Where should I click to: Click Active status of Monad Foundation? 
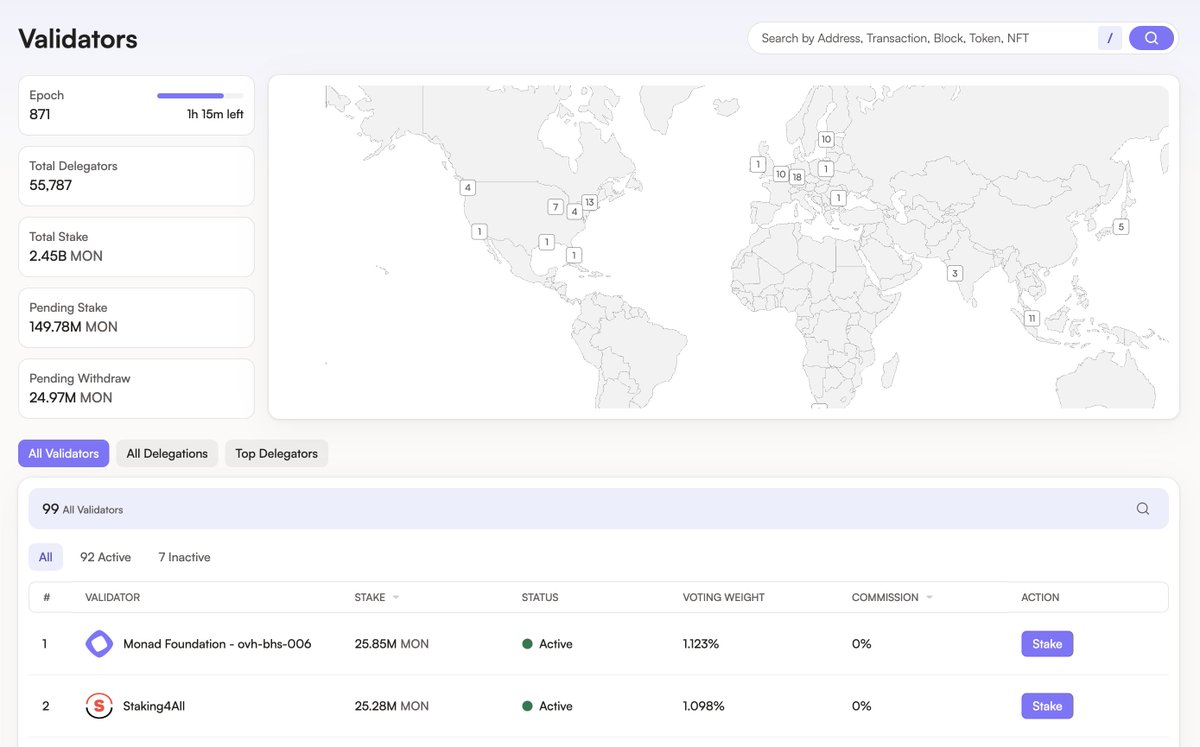click(548, 644)
